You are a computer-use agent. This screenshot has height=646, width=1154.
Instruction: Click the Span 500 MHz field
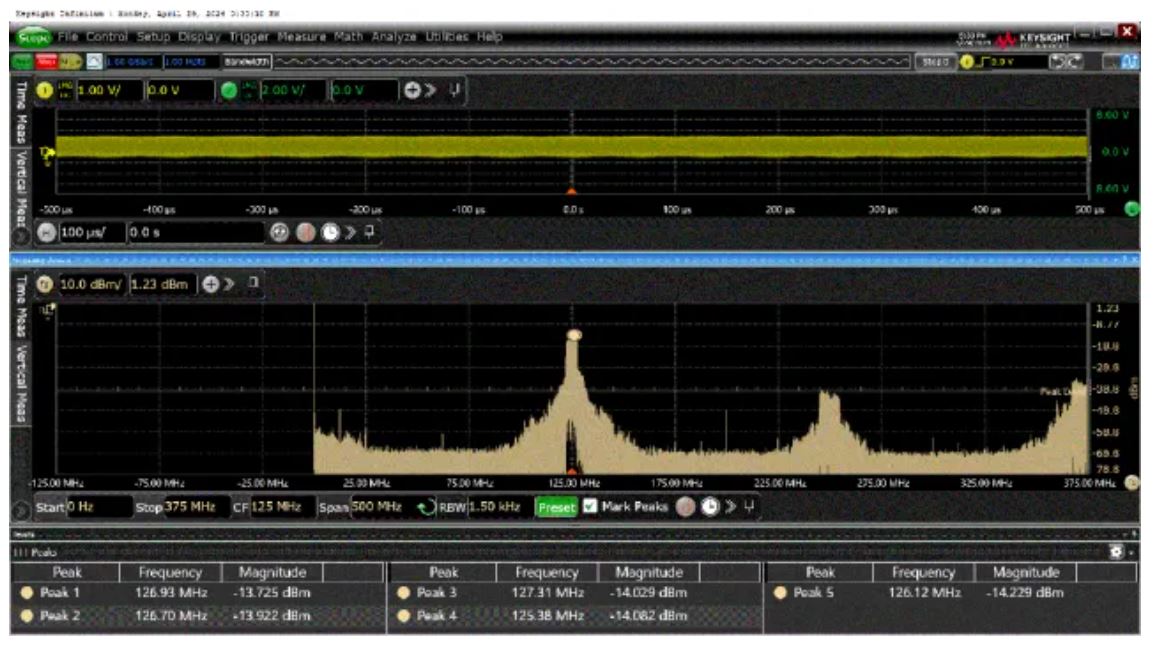click(x=378, y=506)
